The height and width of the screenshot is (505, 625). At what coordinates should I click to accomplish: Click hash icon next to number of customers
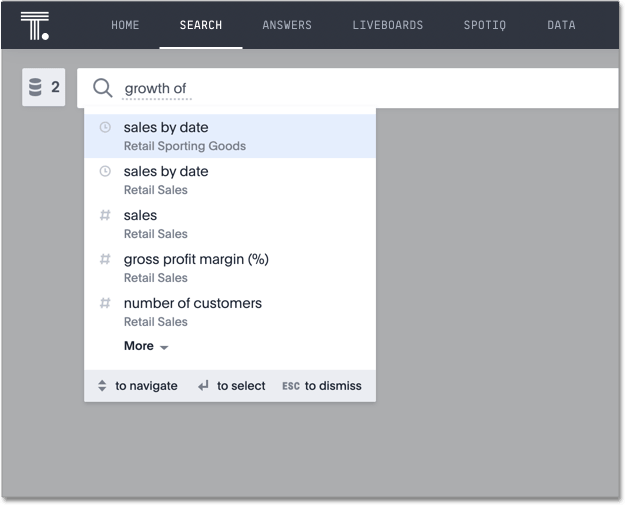click(x=105, y=304)
